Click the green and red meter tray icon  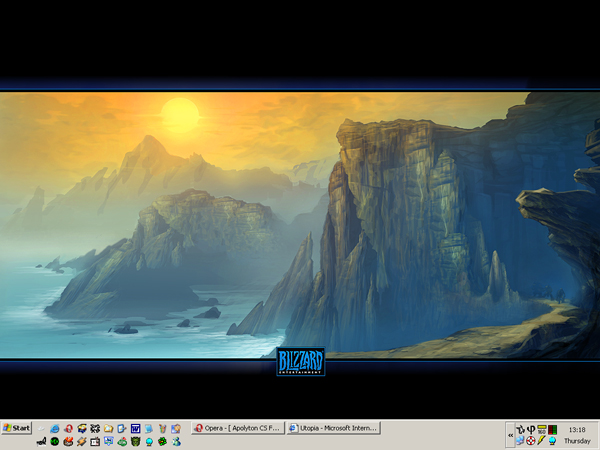click(552, 429)
